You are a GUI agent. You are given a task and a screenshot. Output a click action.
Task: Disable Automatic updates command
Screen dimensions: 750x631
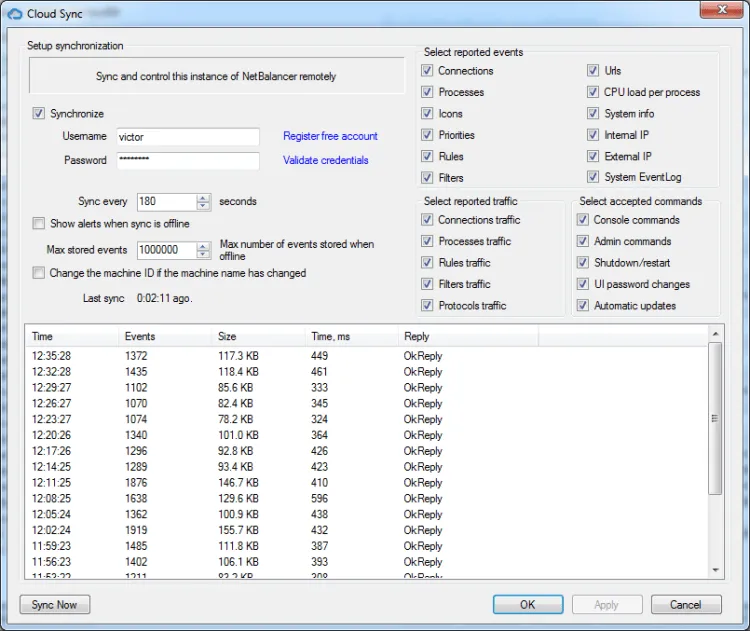[583, 305]
